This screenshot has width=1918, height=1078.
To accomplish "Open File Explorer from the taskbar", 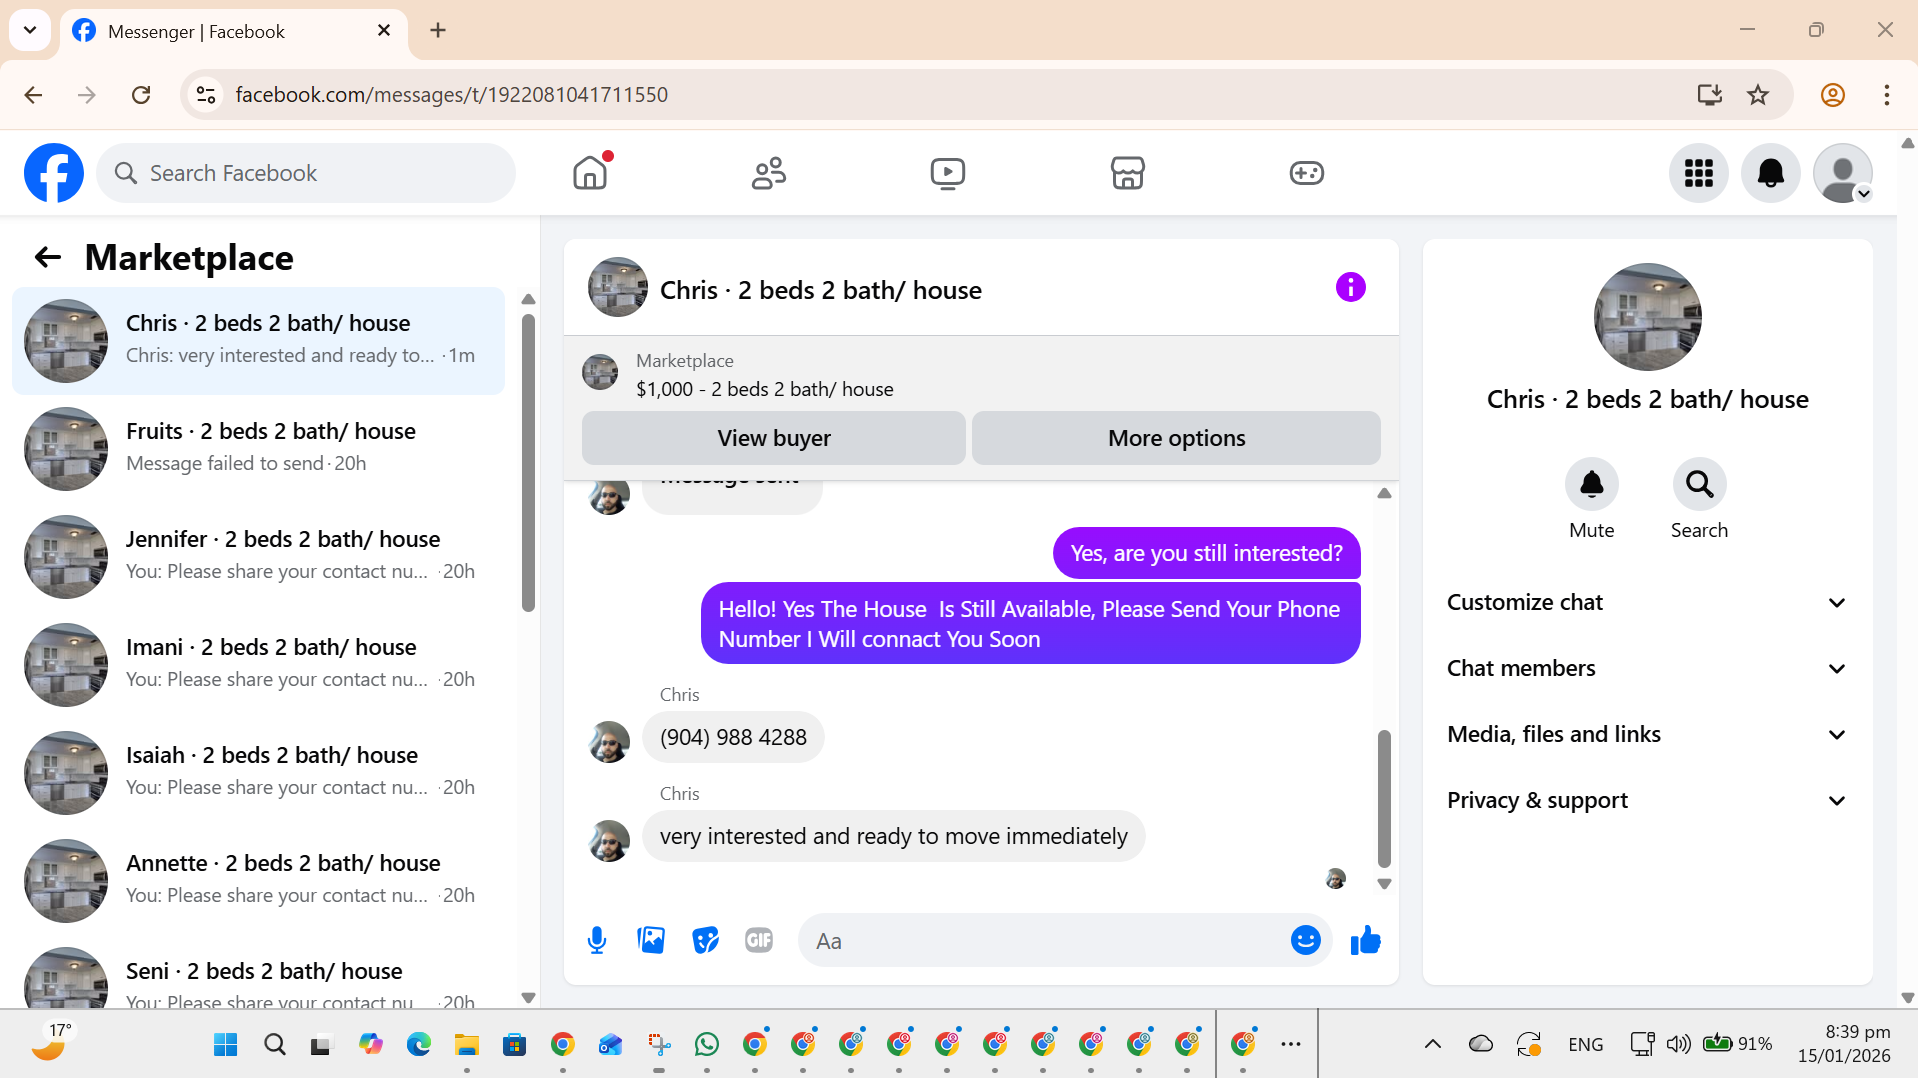I will [x=467, y=1044].
